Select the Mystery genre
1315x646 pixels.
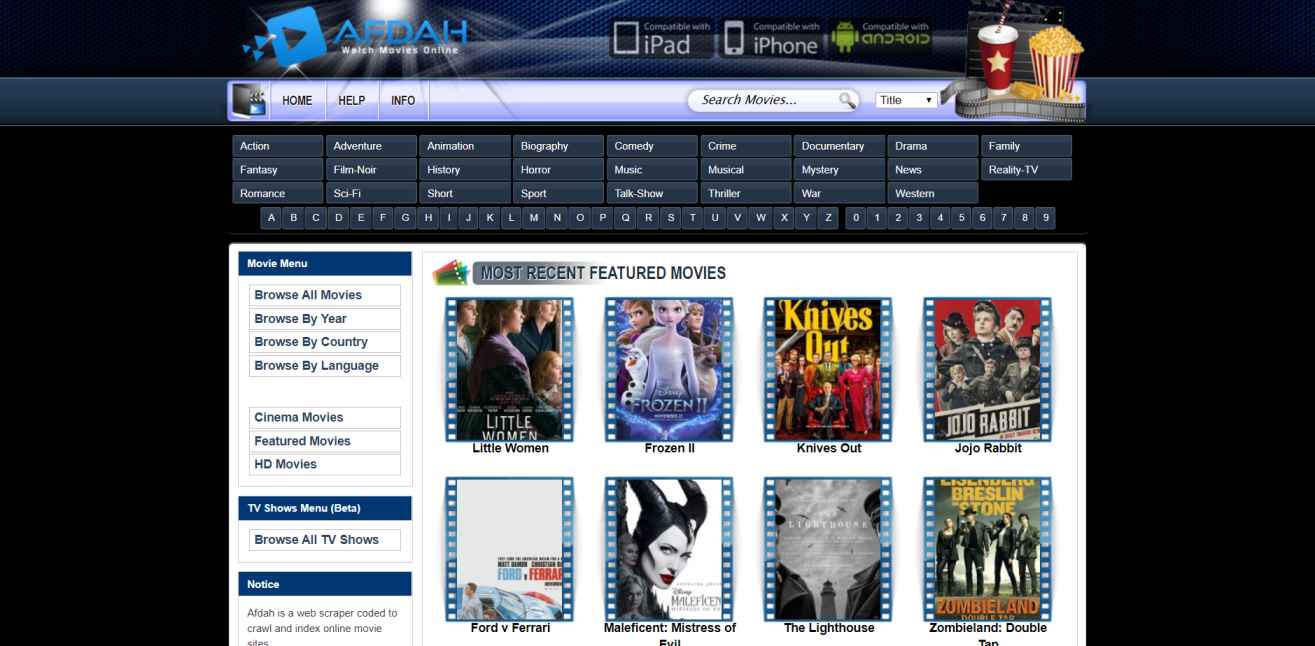pos(840,170)
